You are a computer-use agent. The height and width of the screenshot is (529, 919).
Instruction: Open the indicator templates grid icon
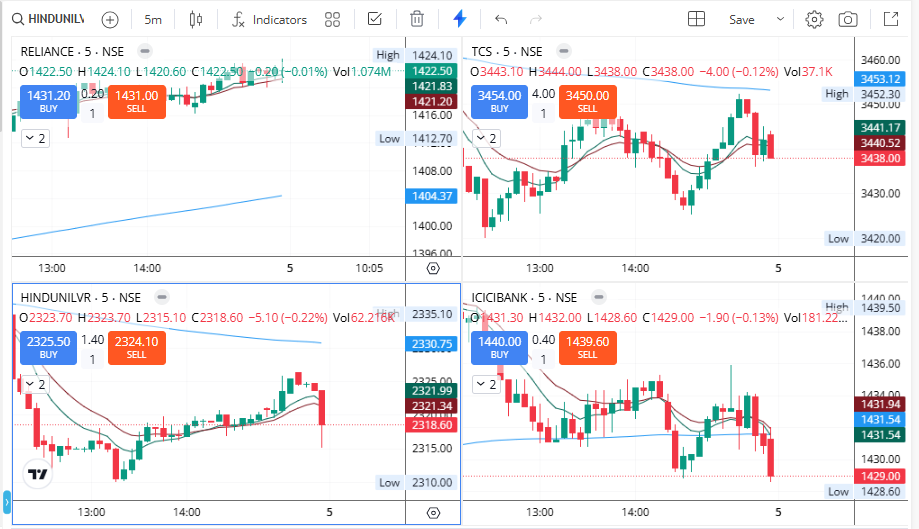(x=333, y=19)
